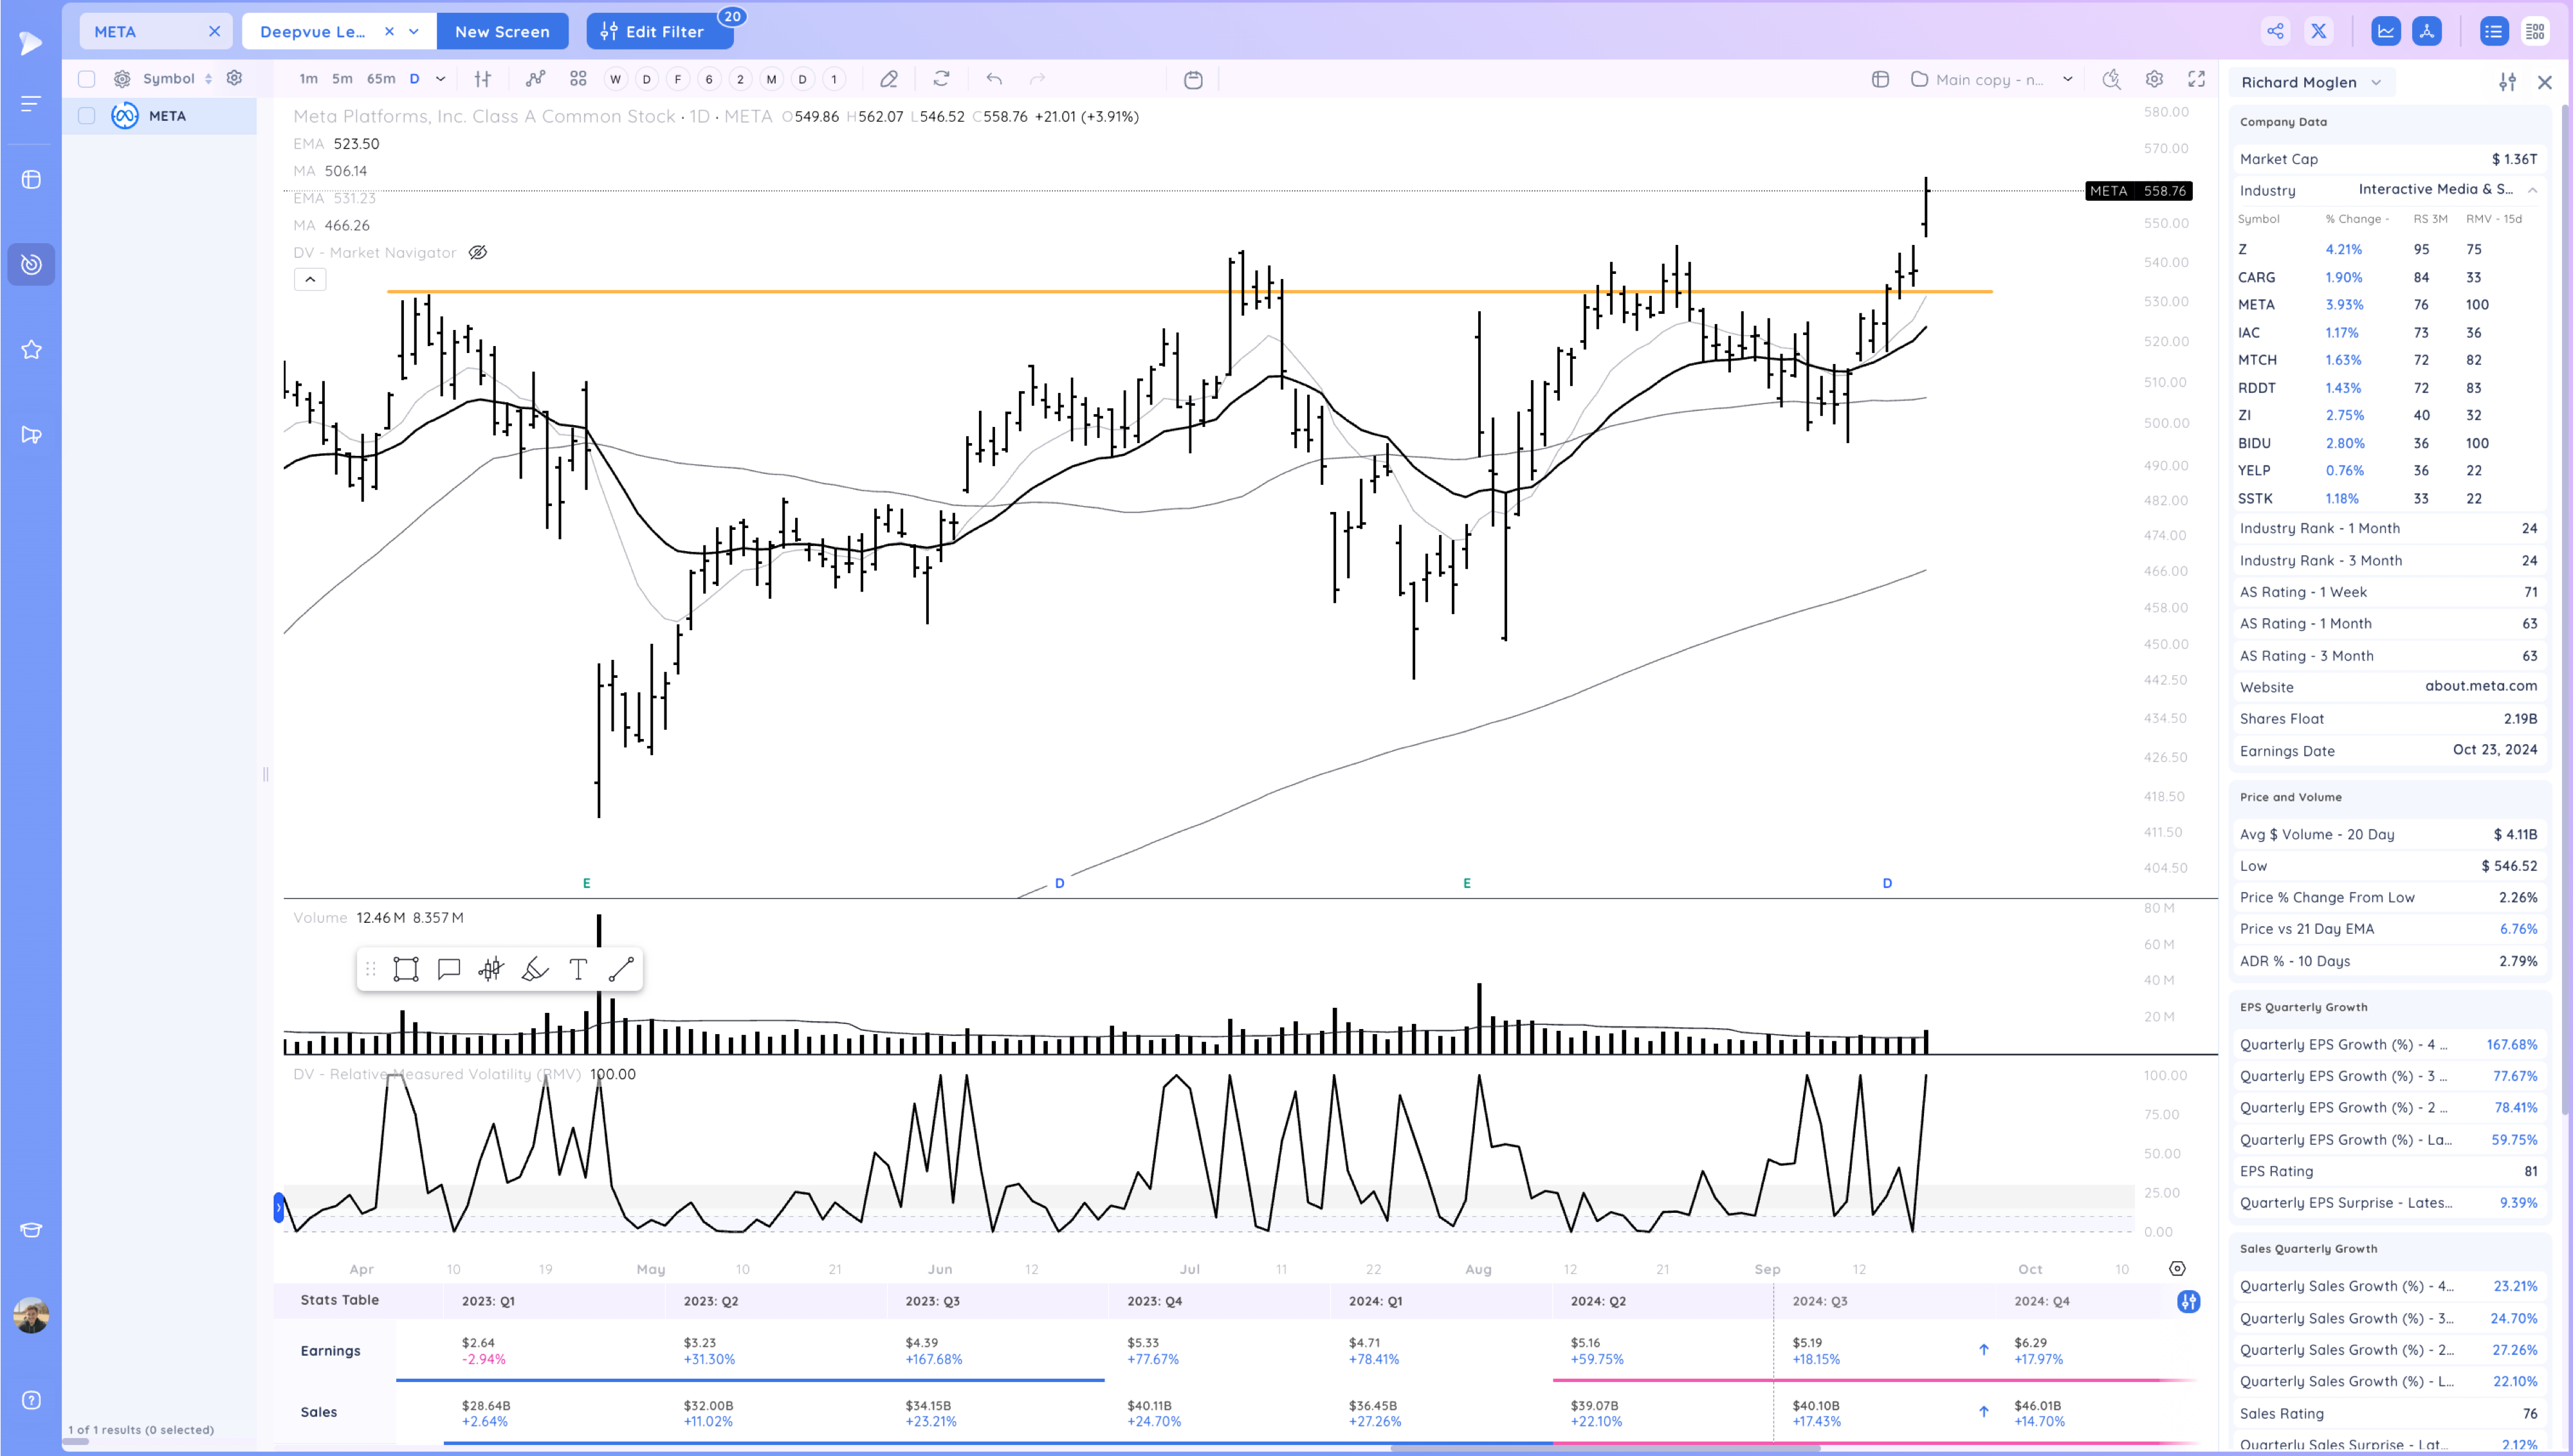Click the refresh chart icon
This screenshot has height=1456, width=2573.
(x=941, y=79)
